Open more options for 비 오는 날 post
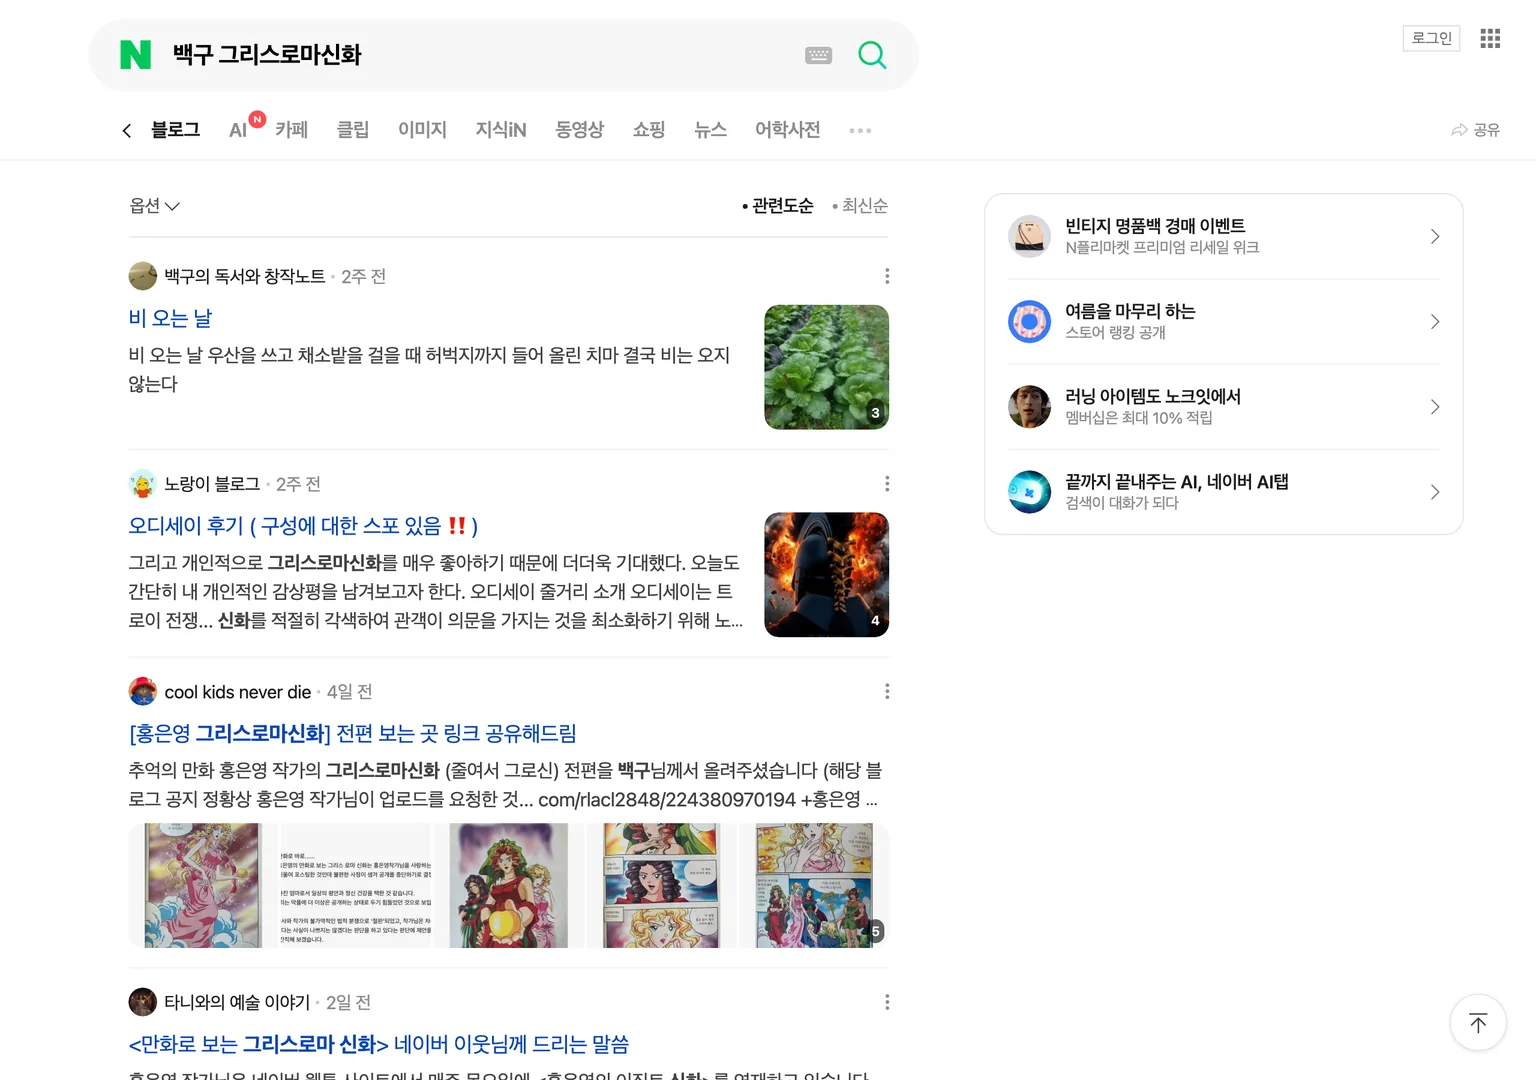This screenshot has width=1536, height=1080. (887, 276)
